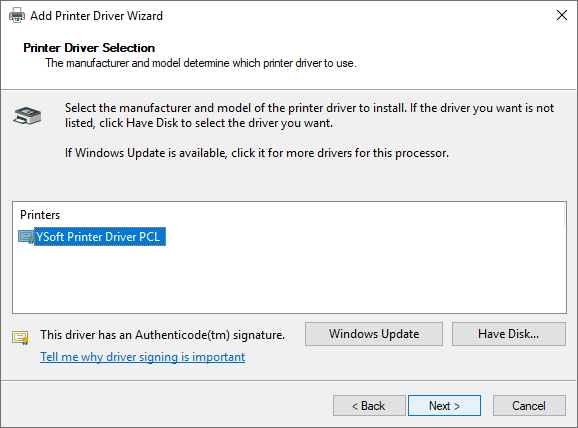Screen dimensions: 578x428
Task: Click the YSoft driver icon in the Printers list
Action: pos(26,237)
